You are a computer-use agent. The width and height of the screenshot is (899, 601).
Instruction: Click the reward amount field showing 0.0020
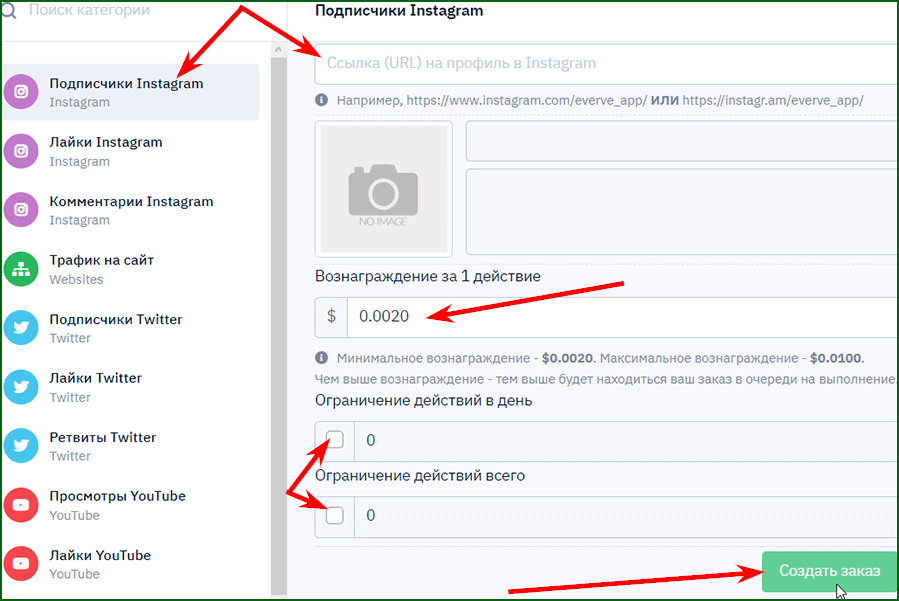623,317
